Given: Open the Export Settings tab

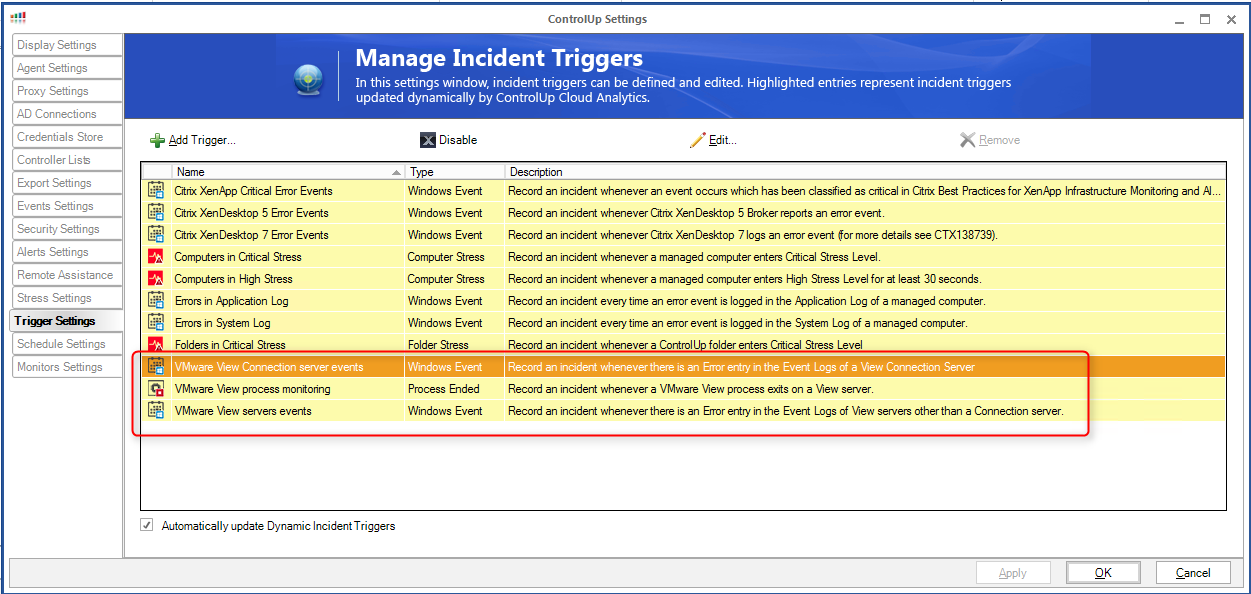Looking at the screenshot, I should point(67,183).
